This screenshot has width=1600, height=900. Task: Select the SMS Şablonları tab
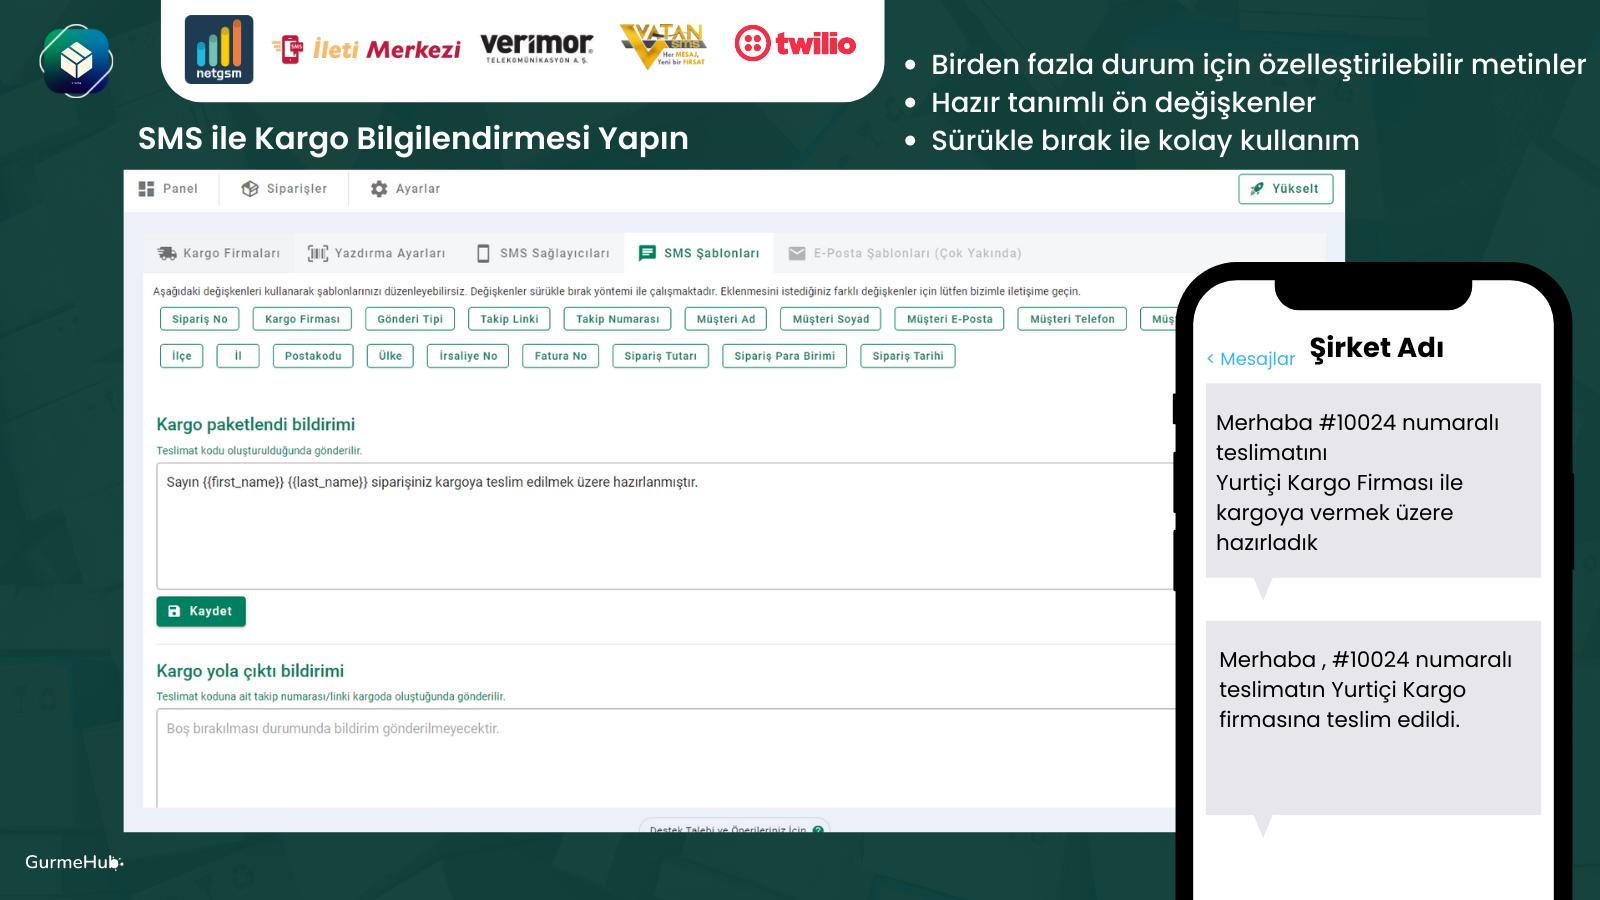pos(699,254)
